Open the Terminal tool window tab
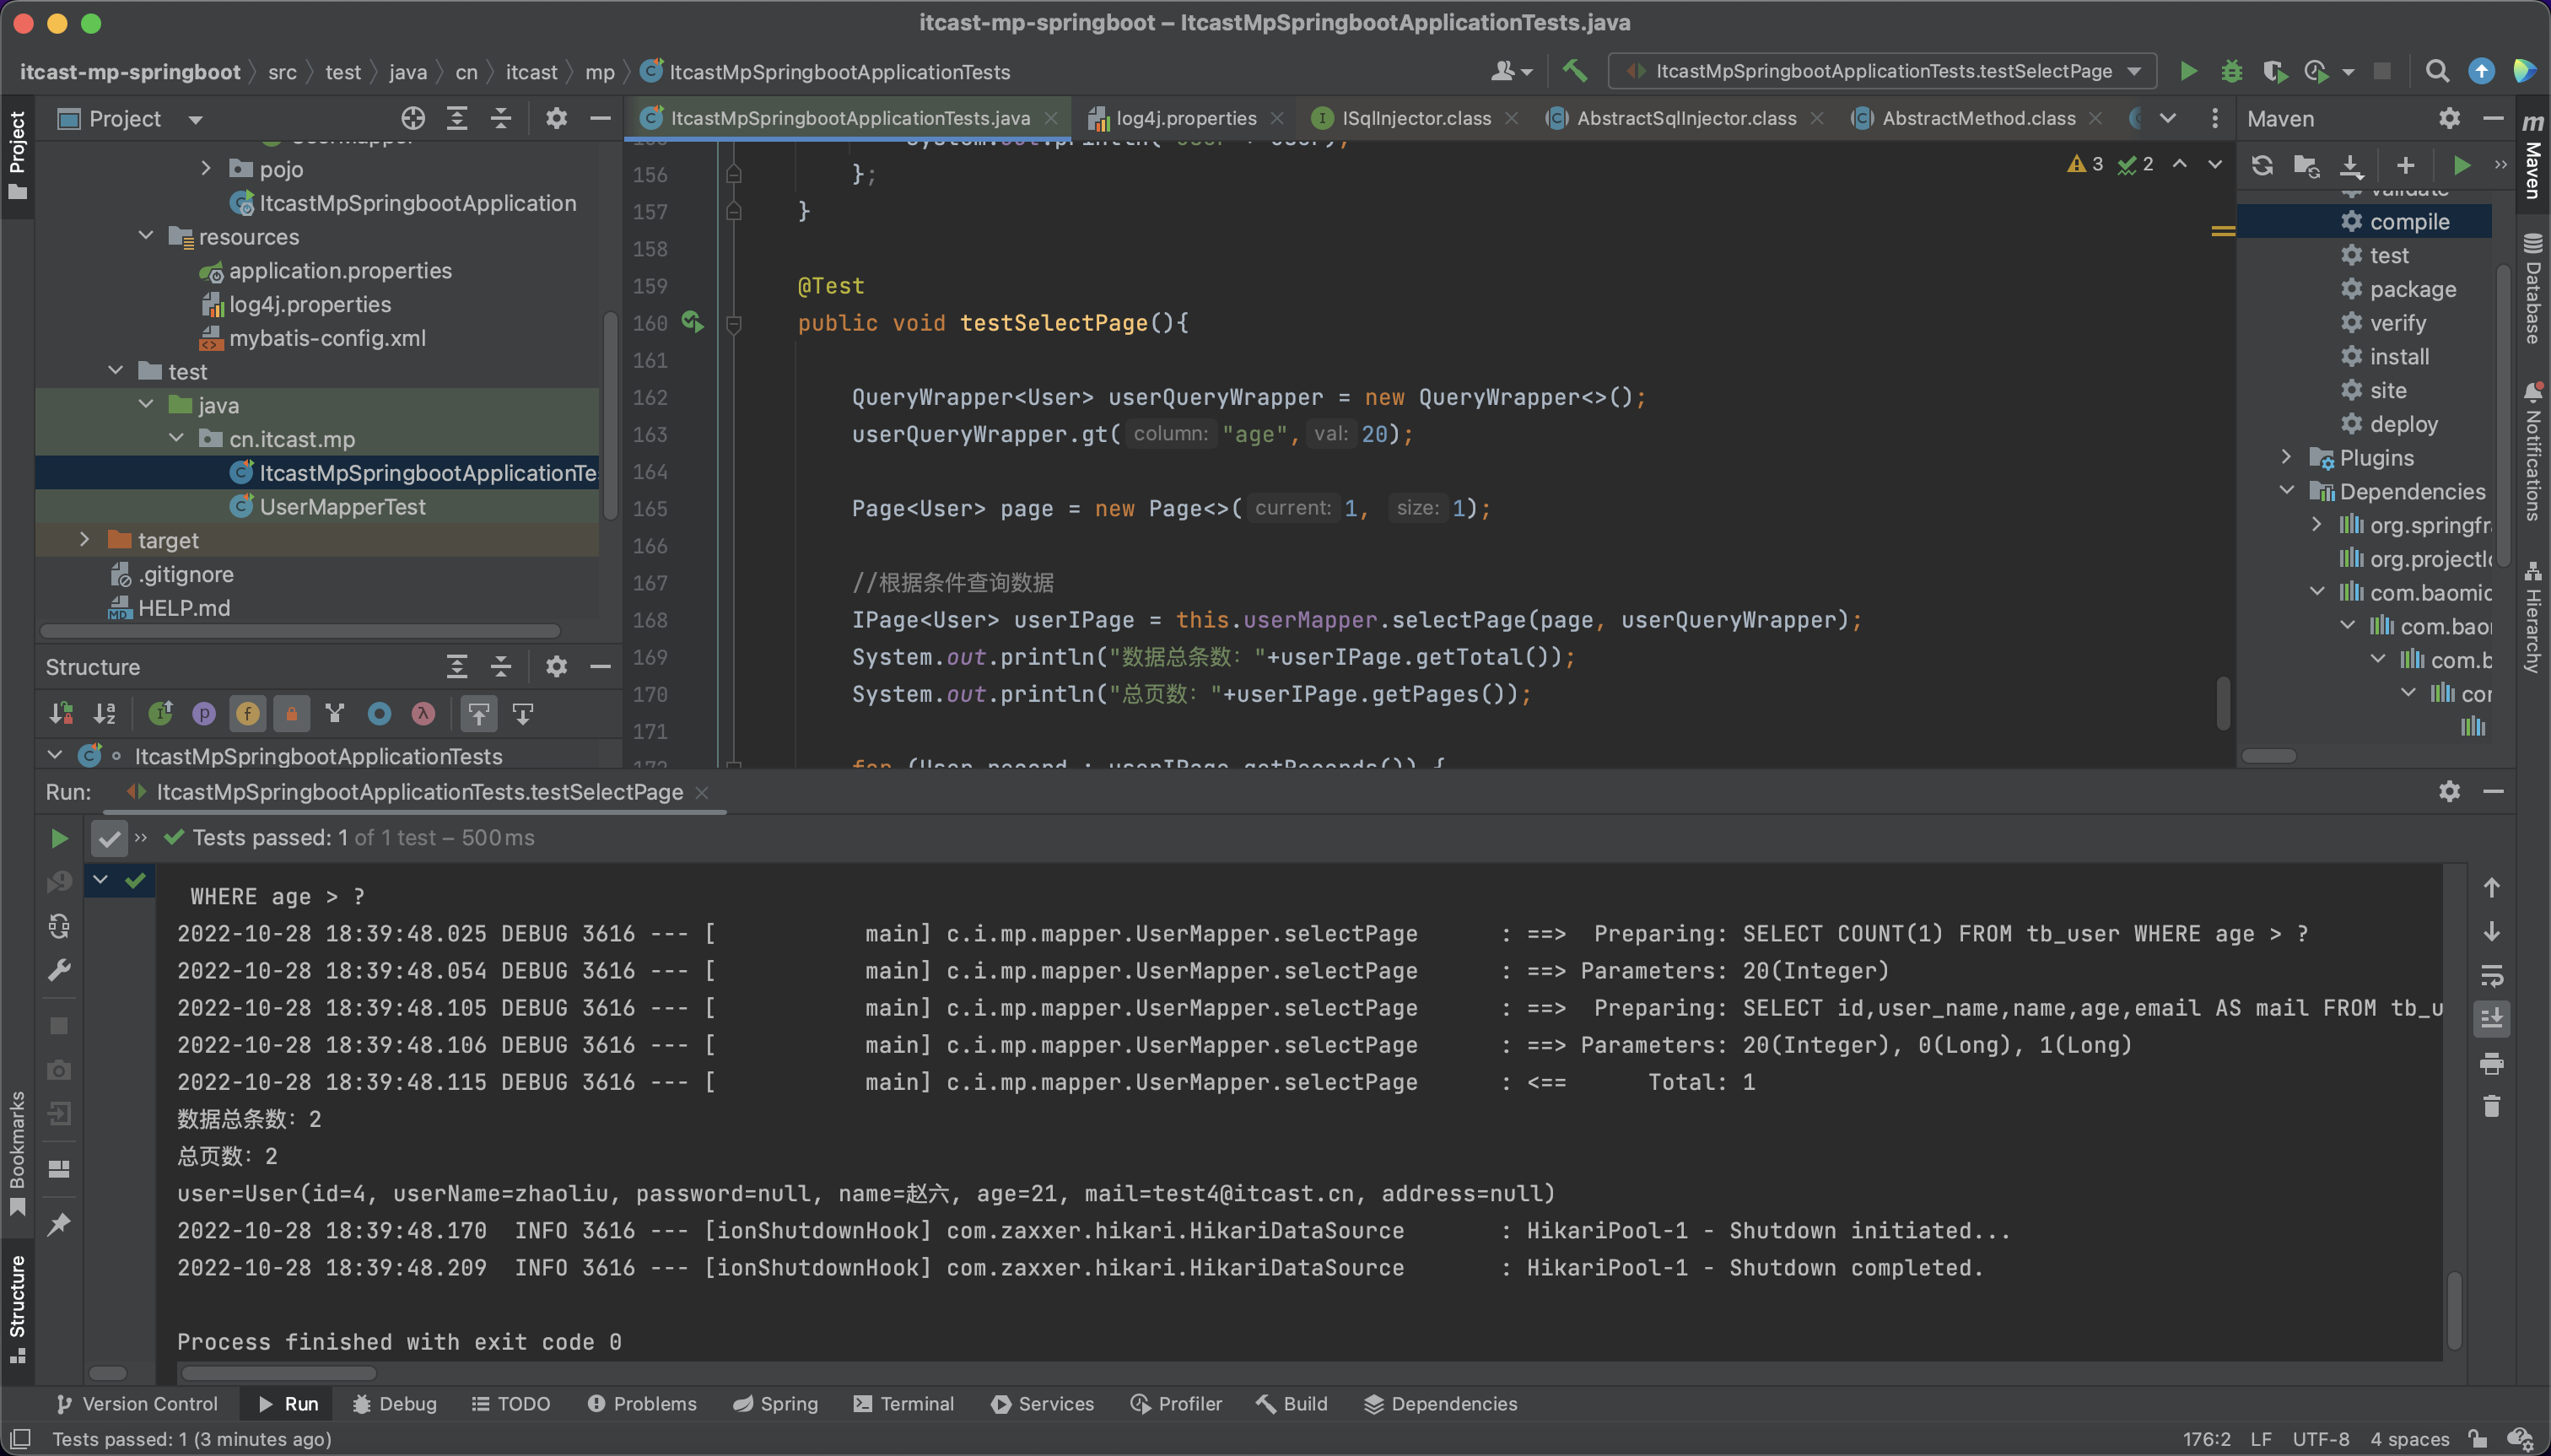2551x1456 pixels. (x=904, y=1403)
